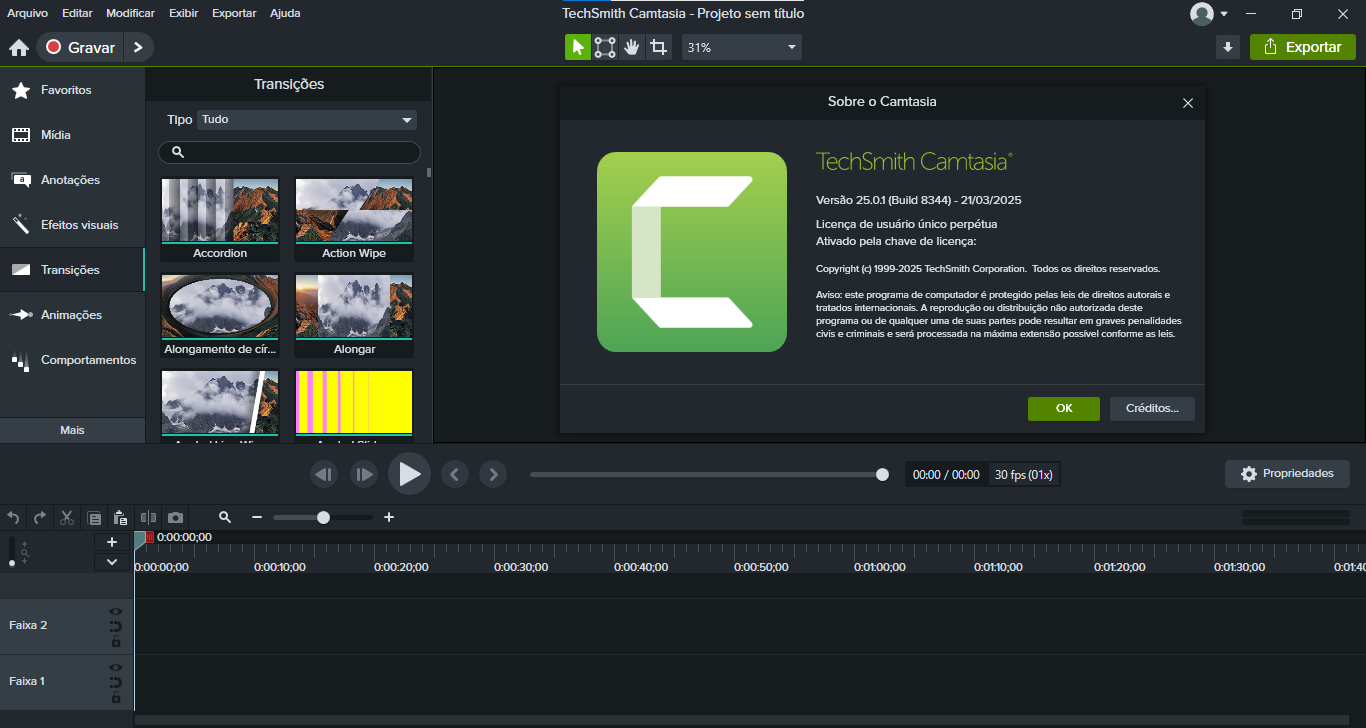1366x728 pixels.
Task: Toggle the magnet on Faixa 2
Action: point(116,626)
